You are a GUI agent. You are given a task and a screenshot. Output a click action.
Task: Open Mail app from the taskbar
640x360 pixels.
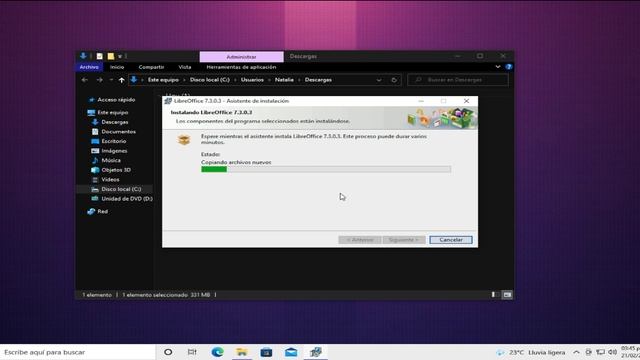pos(291,352)
